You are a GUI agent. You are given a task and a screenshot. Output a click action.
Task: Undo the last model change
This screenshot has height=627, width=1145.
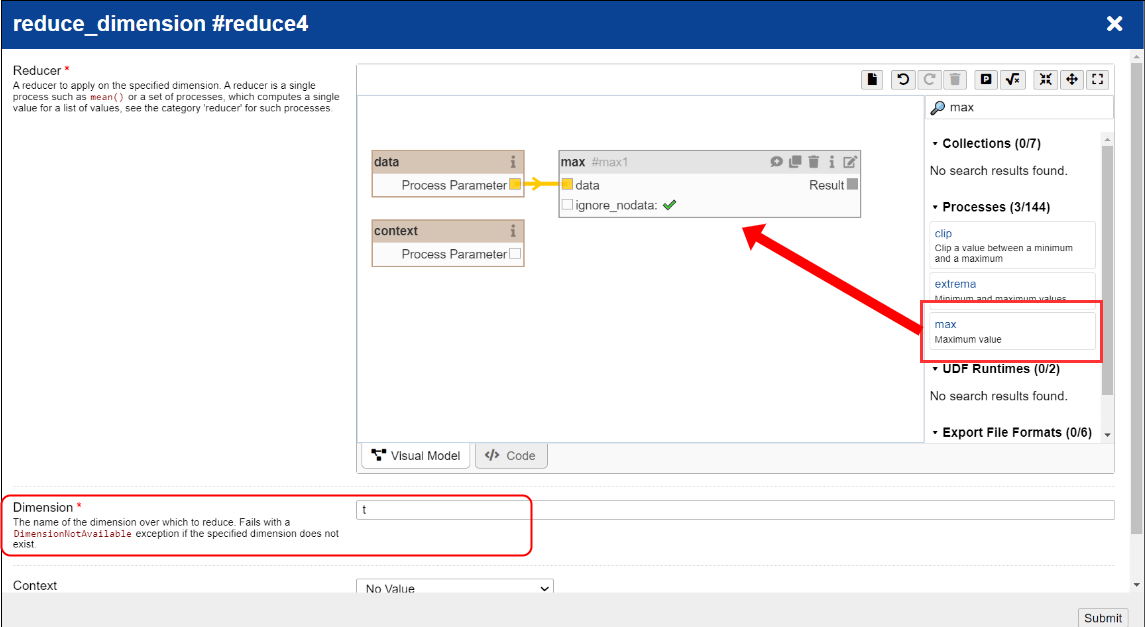click(x=903, y=80)
